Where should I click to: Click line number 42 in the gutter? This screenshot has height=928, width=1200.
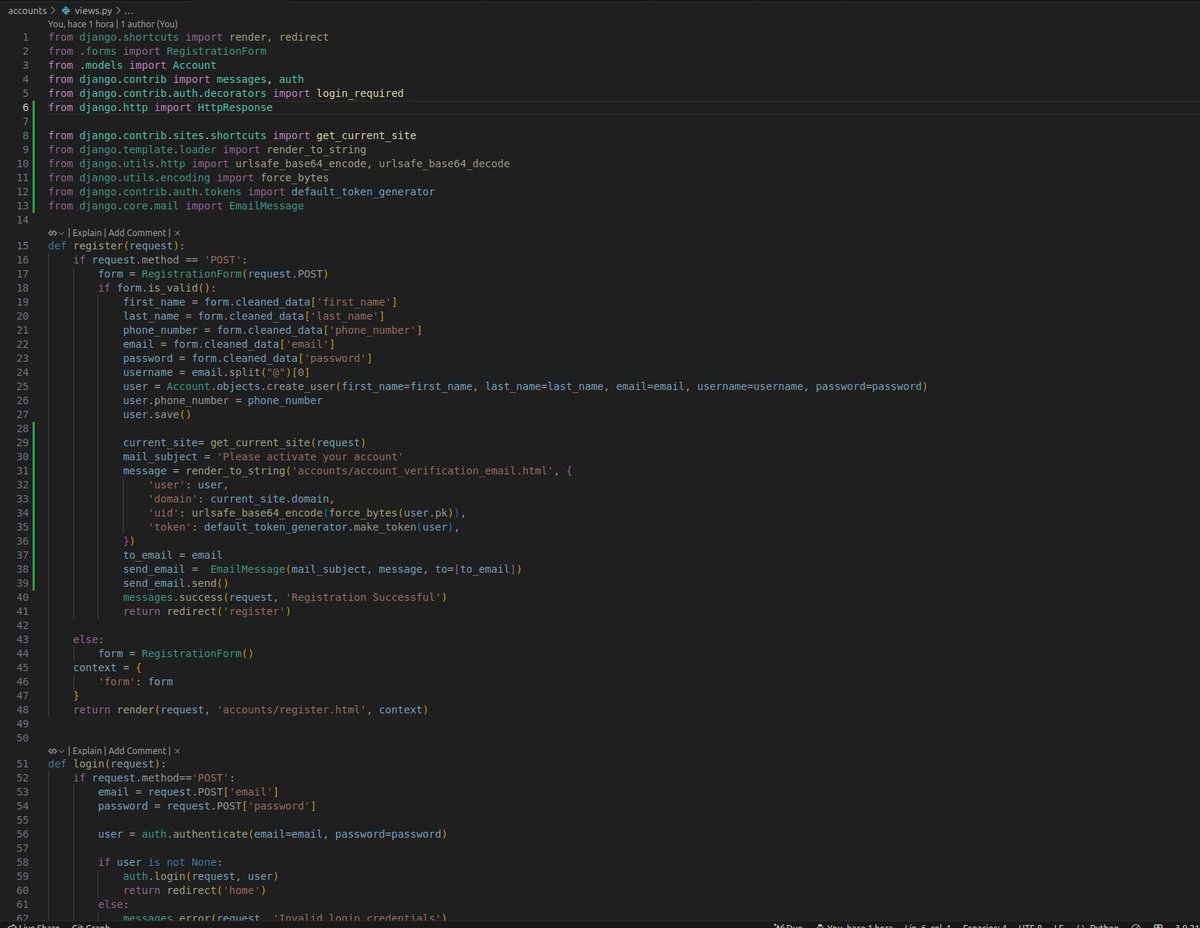[x=23, y=624]
